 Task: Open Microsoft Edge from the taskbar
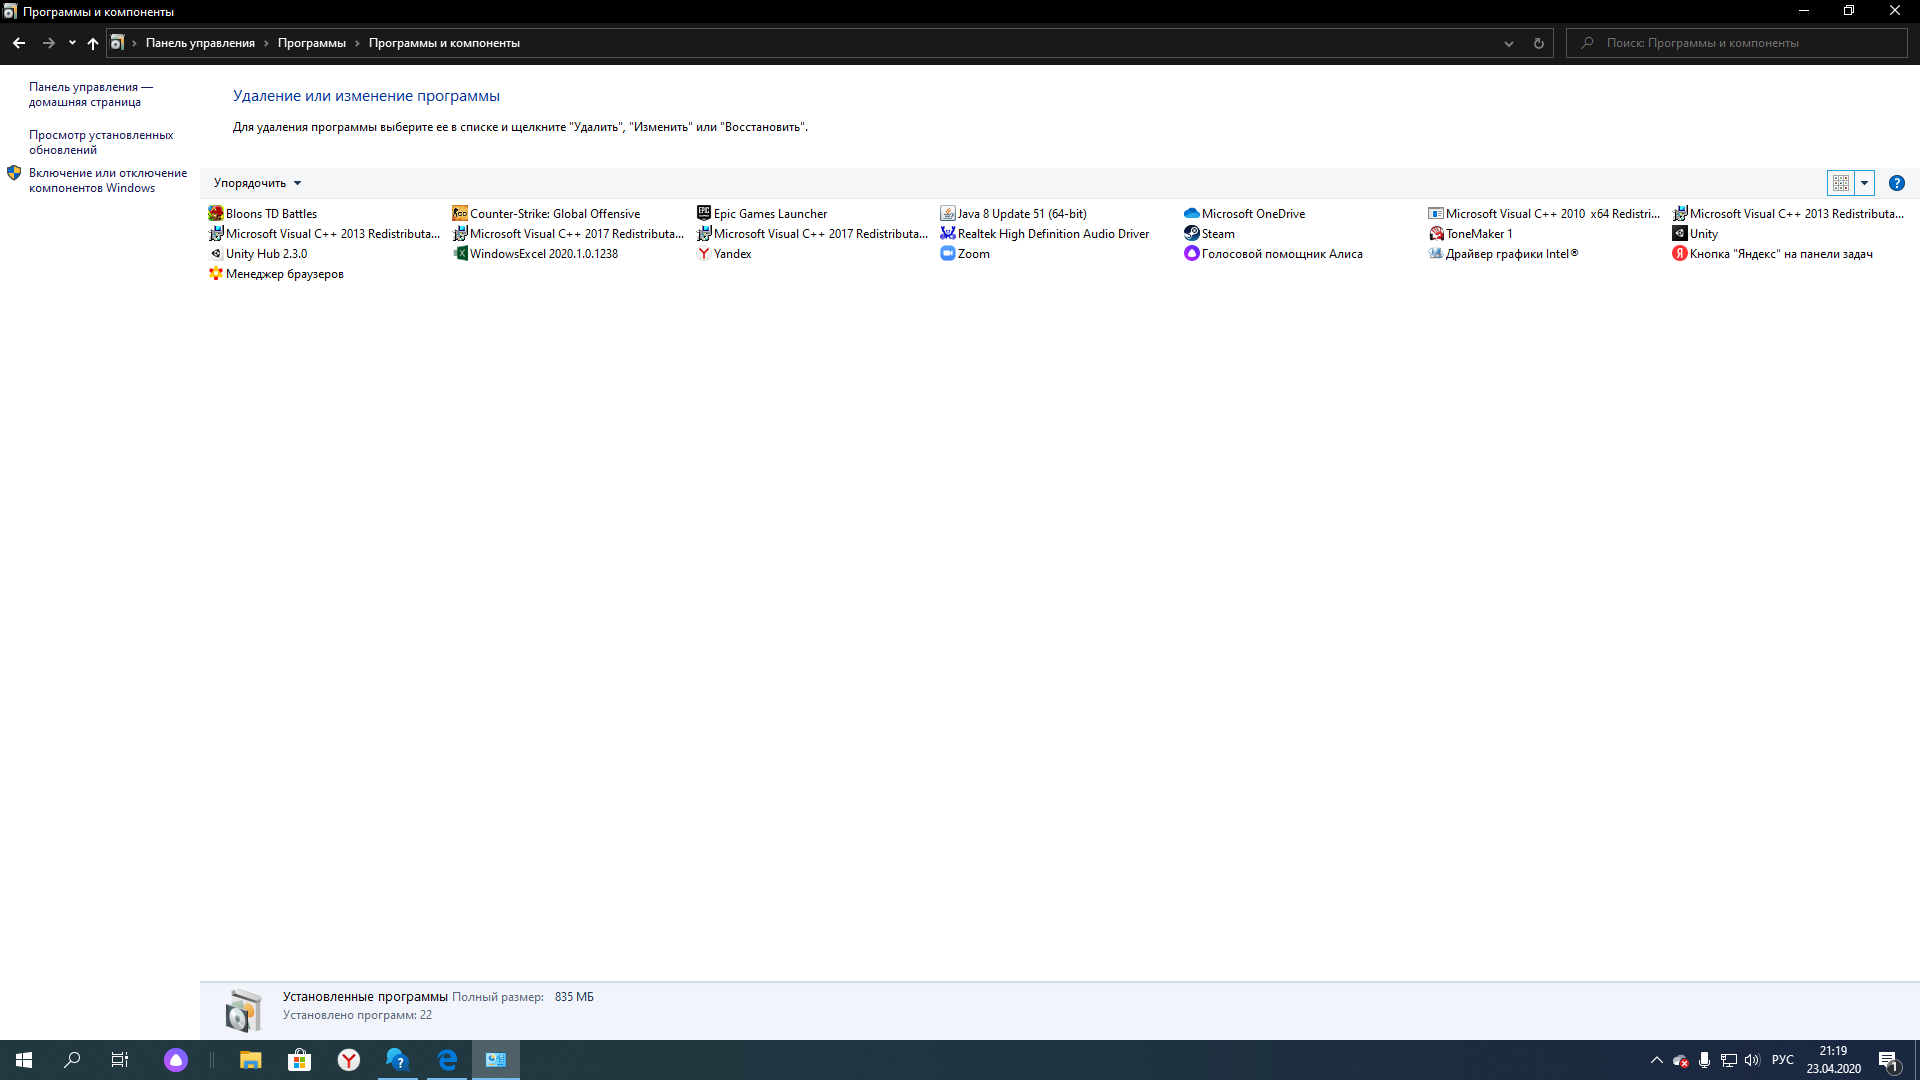447,1060
